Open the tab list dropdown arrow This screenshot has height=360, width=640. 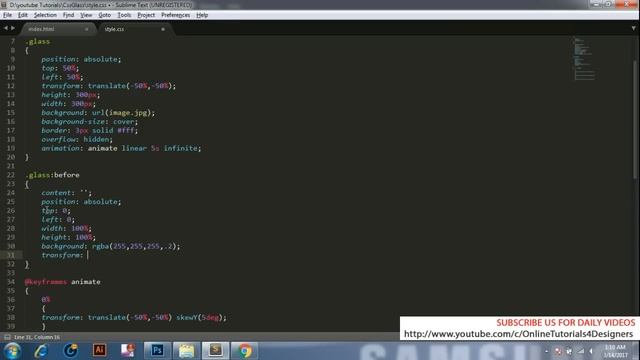pyautogui.click(x=633, y=28)
